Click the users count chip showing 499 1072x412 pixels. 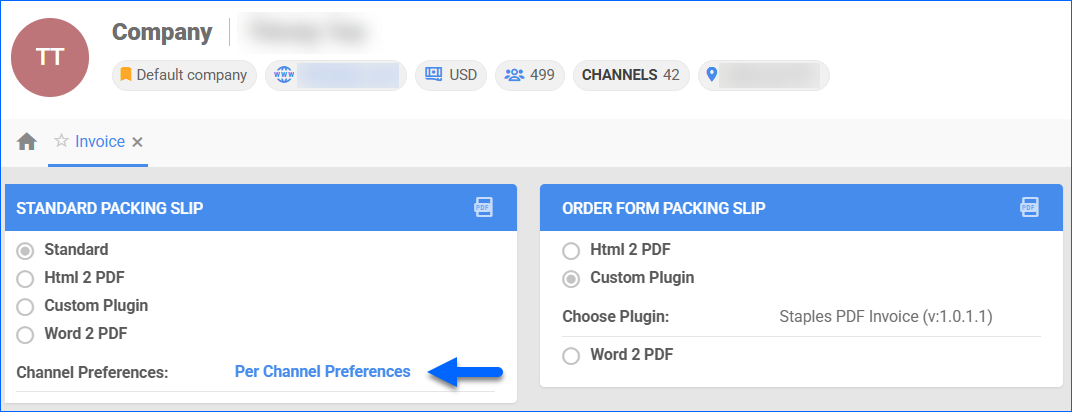coord(529,75)
